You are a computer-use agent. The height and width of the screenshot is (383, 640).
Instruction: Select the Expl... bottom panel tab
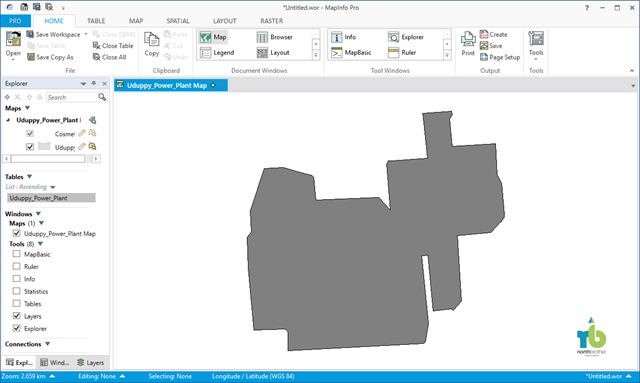(19, 362)
